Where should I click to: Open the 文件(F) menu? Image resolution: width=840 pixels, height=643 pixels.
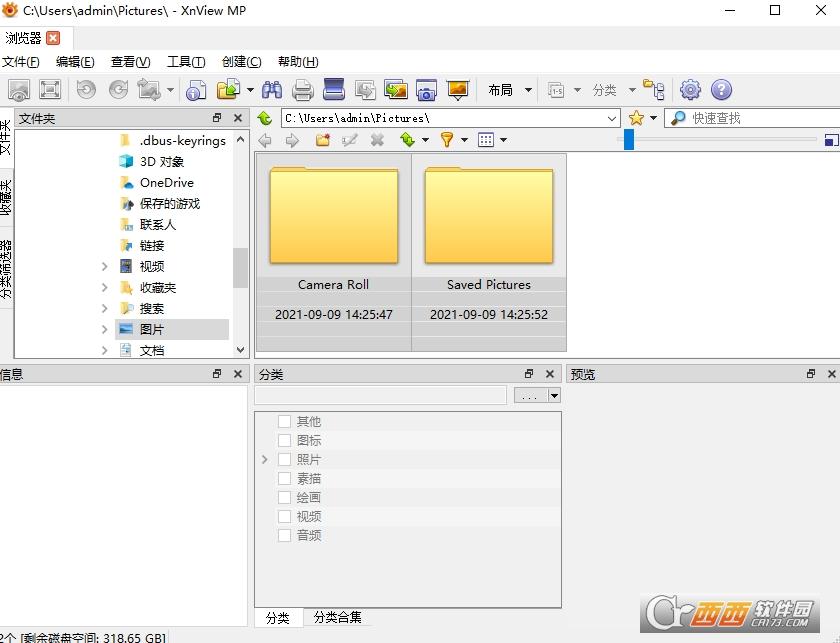(x=21, y=62)
